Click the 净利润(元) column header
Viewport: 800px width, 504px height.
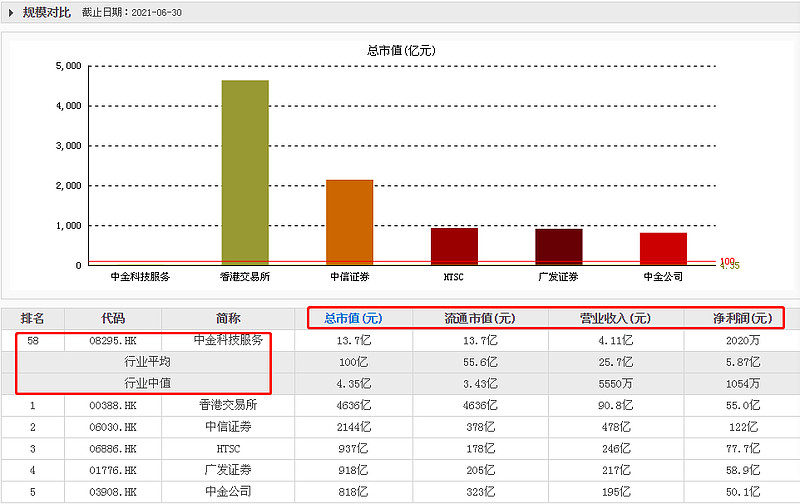click(743, 318)
